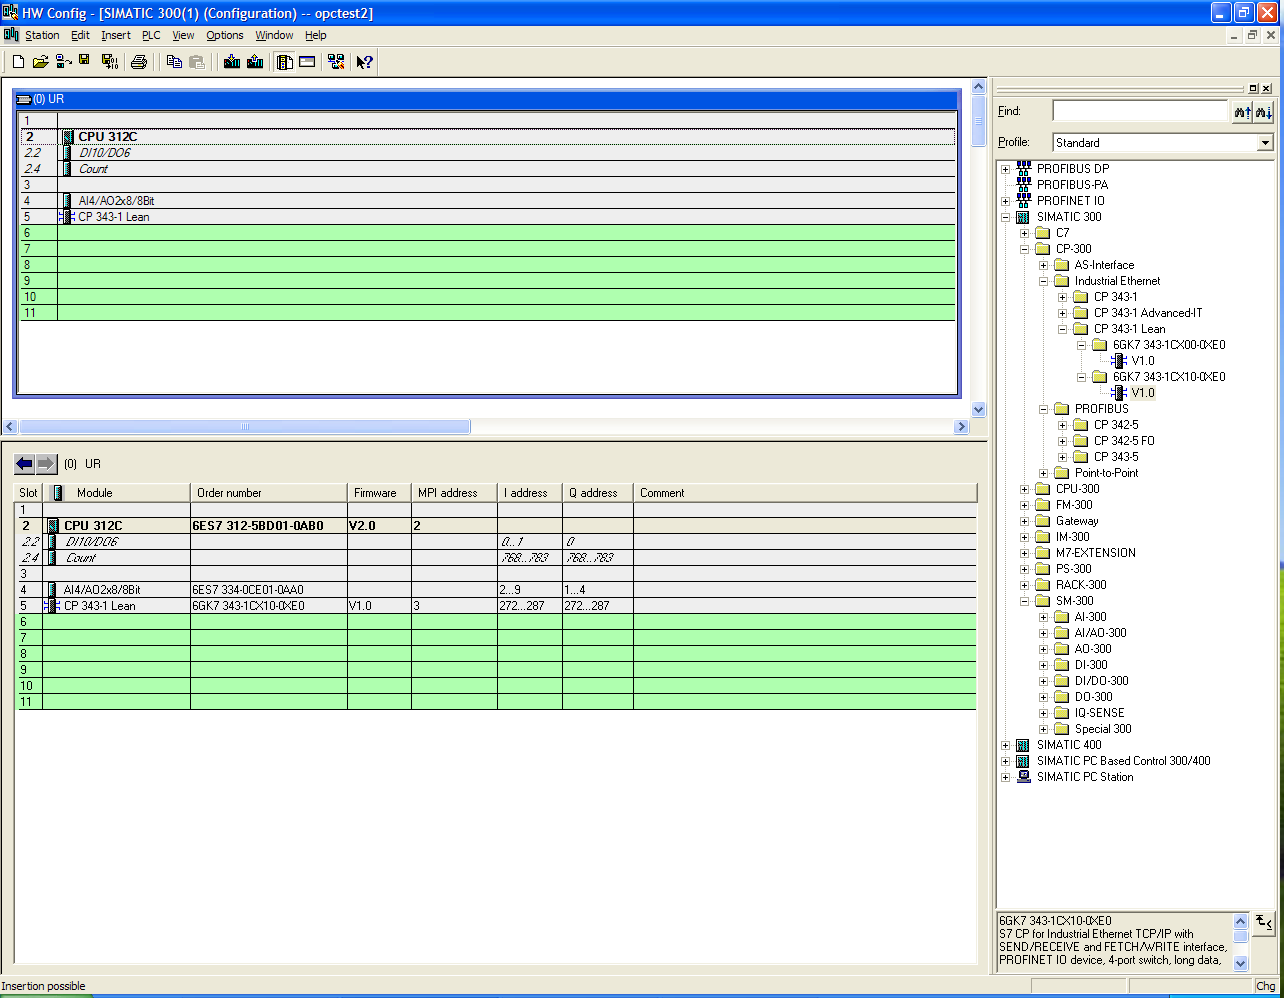1284x998 pixels.
Task: Click the Download to Module icon
Action: click(x=232, y=62)
